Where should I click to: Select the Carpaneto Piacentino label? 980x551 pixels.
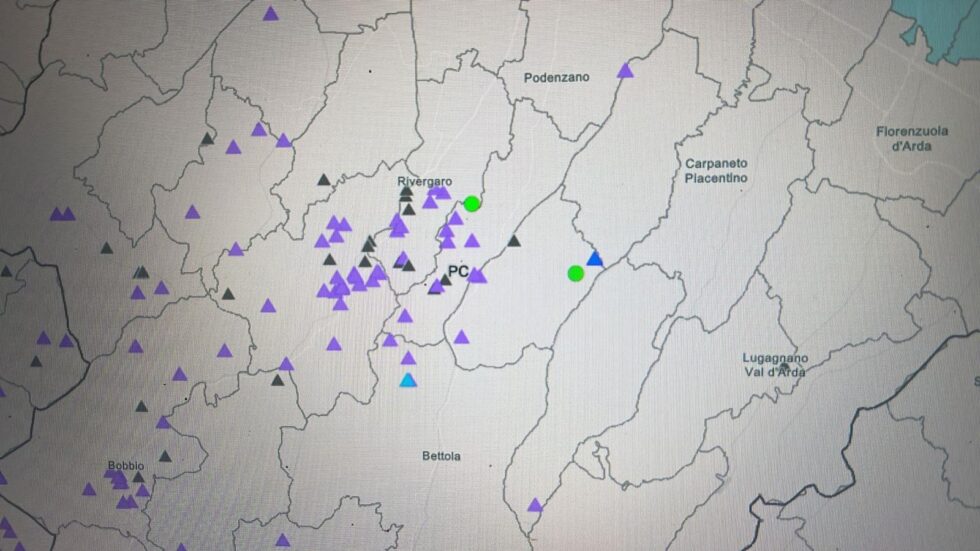[716, 170]
